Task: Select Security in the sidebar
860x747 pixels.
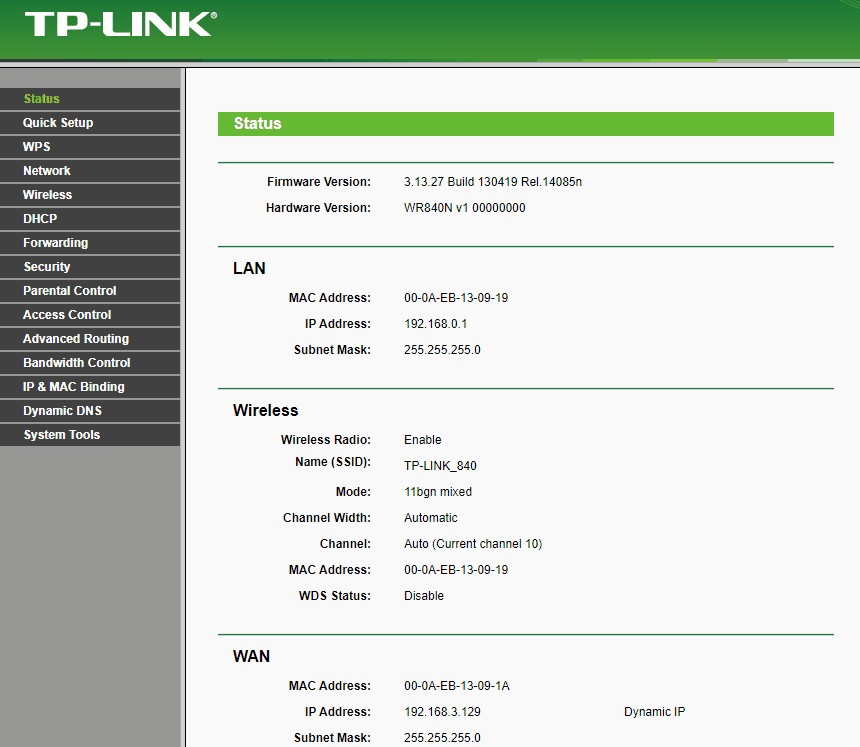Action: [90, 267]
